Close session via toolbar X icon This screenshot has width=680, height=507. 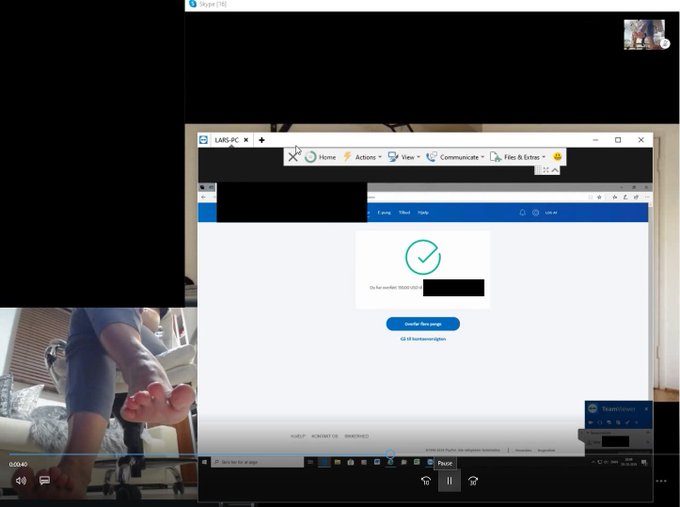point(293,157)
